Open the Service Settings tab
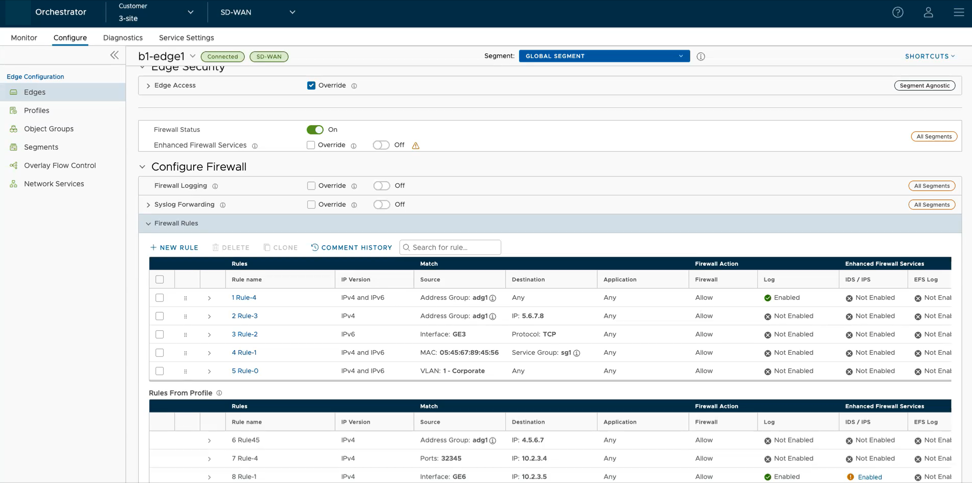The image size is (972, 483). click(186, 38)
